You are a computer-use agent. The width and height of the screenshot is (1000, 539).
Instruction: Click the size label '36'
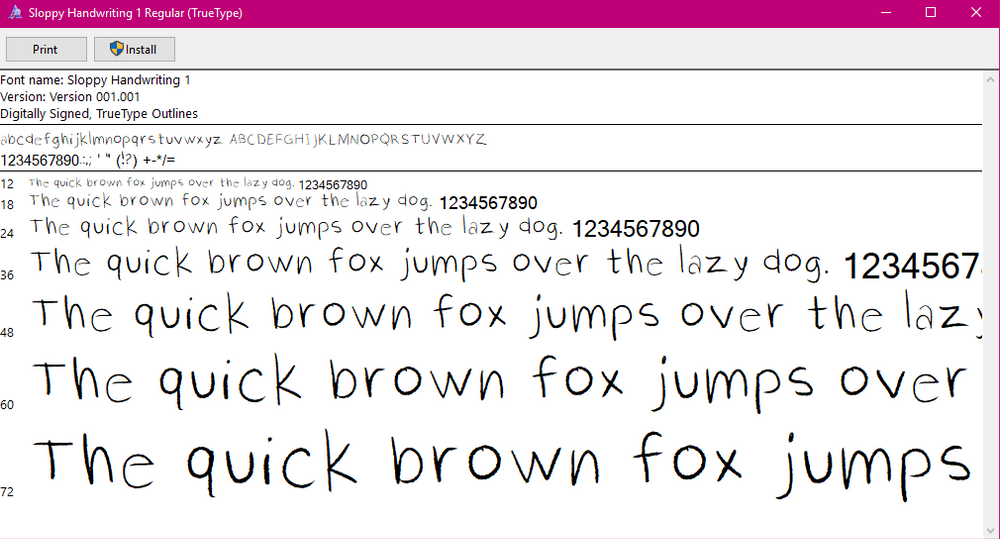(7, 275)
